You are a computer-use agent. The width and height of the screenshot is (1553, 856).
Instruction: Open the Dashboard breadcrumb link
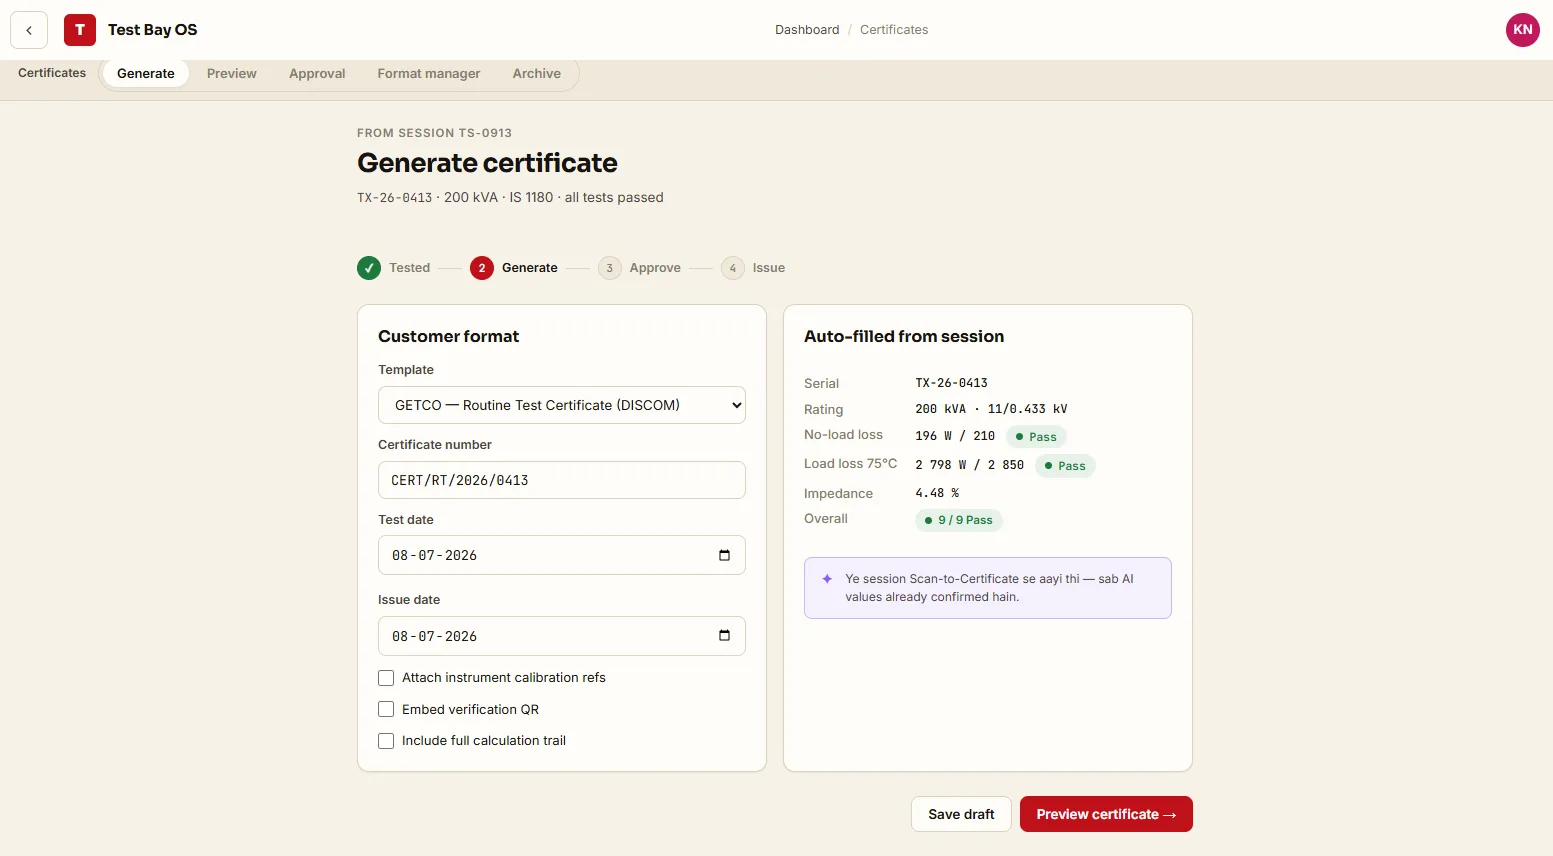click(807, 30)
